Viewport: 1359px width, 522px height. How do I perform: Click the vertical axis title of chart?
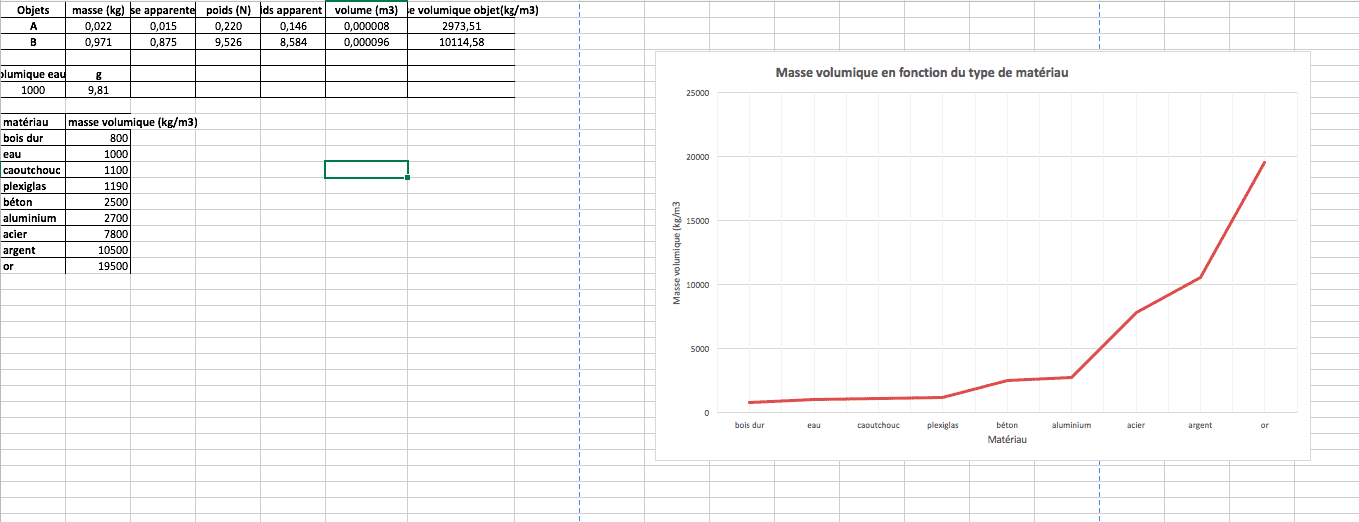(x=676, y=254)
